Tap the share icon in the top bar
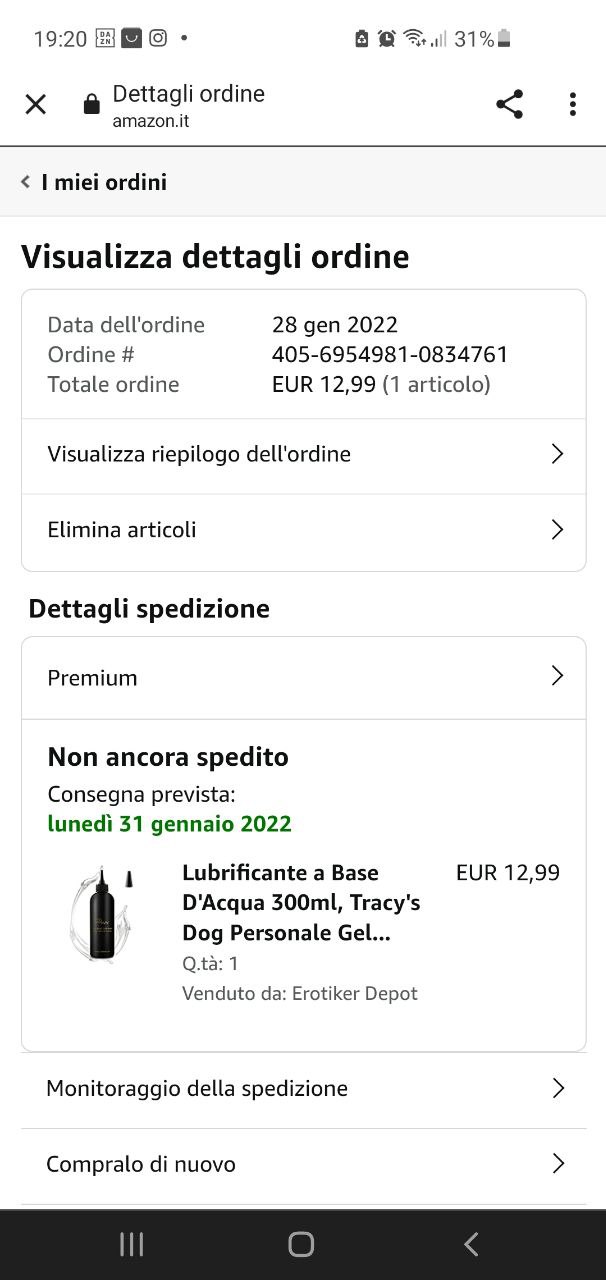Viewport: 606px width, 1280px height. [509, 104]
